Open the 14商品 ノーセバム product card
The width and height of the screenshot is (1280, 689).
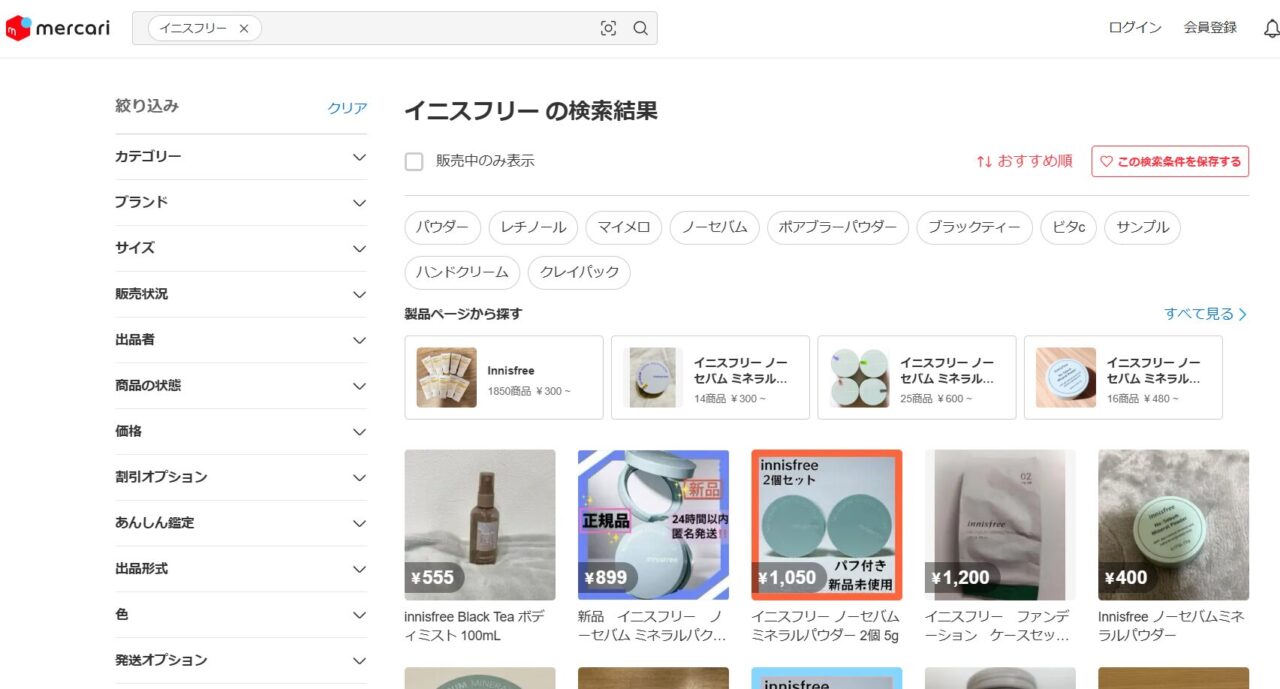710,377
